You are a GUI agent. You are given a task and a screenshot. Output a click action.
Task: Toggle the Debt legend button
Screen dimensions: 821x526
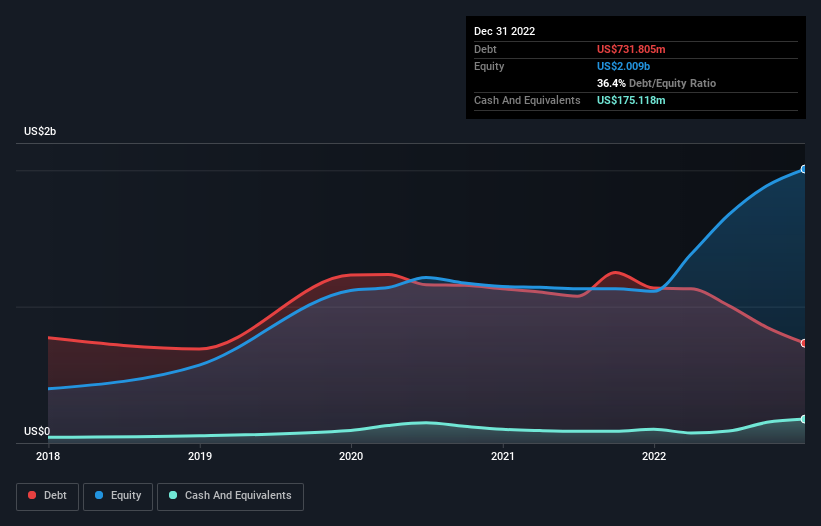pos(47,496)
